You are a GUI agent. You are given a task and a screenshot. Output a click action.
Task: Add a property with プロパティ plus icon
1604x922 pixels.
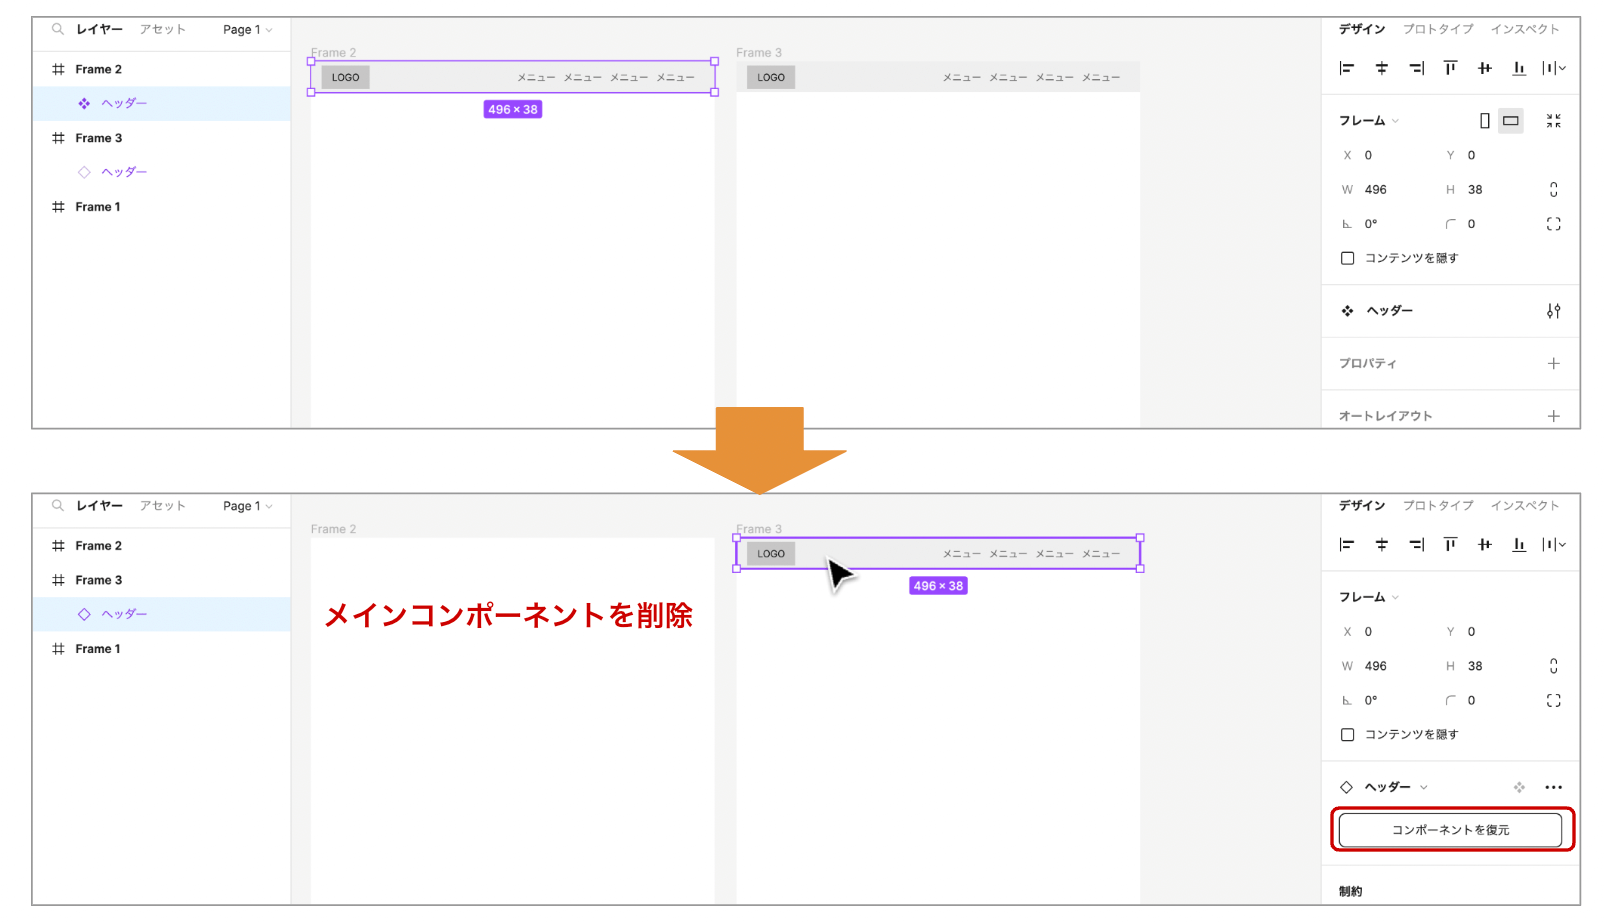[x=1553, y=364]
